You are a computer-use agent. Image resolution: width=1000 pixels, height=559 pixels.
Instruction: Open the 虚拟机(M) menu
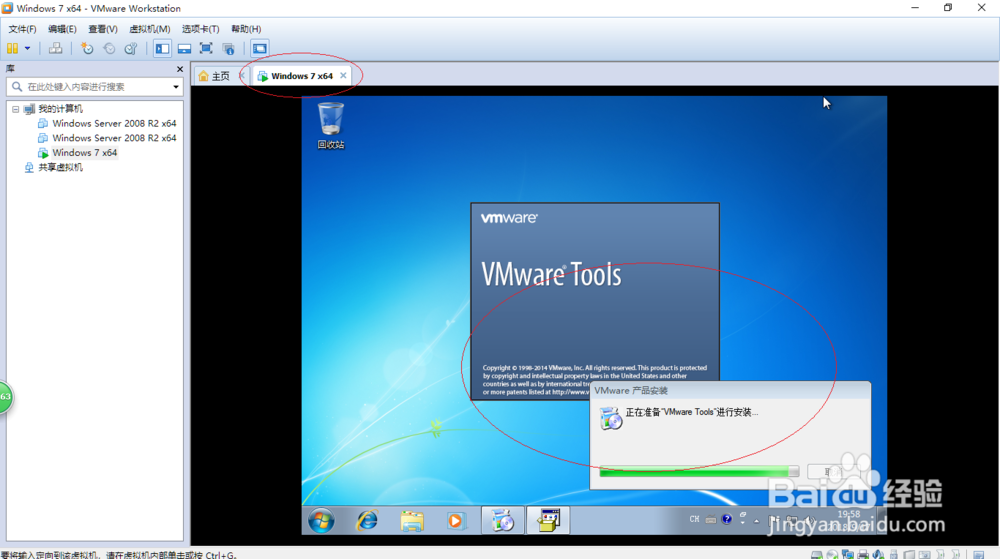[149, 29]
